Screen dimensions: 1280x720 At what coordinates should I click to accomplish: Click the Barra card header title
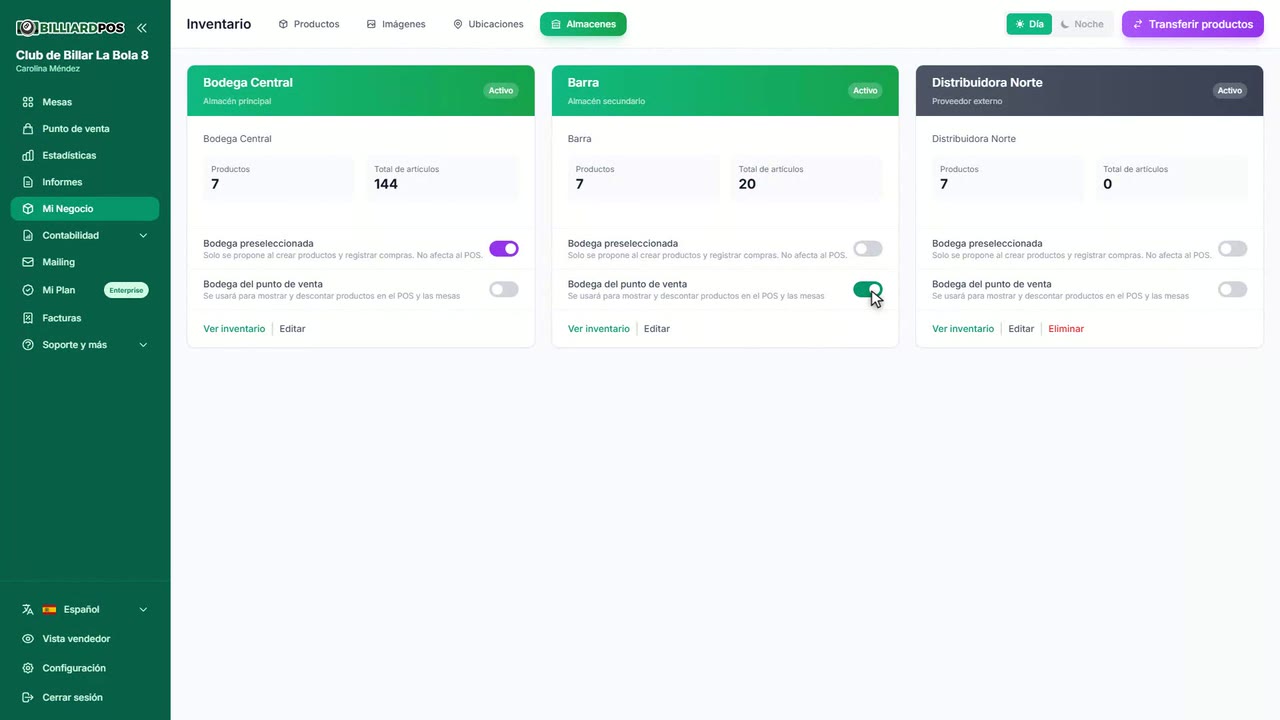583,83
